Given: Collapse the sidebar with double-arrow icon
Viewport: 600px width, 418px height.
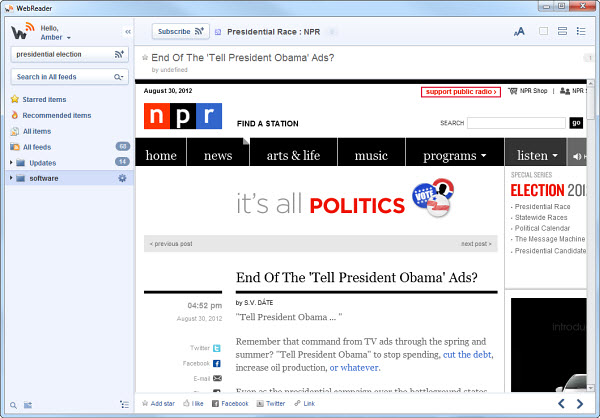Looking at the screenshot, I should pos(128,32).
